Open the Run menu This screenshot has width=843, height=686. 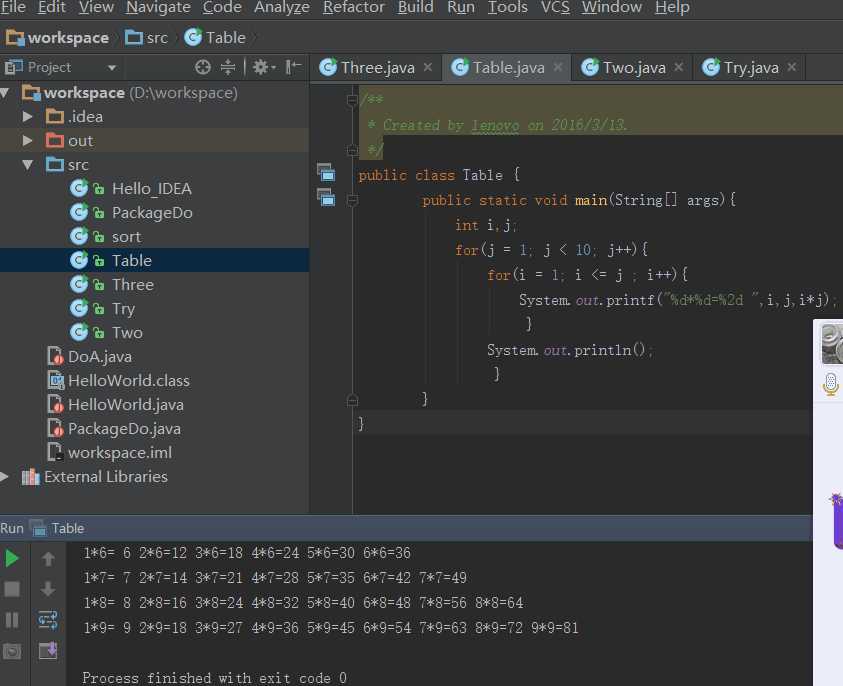[x=461, y=7]
